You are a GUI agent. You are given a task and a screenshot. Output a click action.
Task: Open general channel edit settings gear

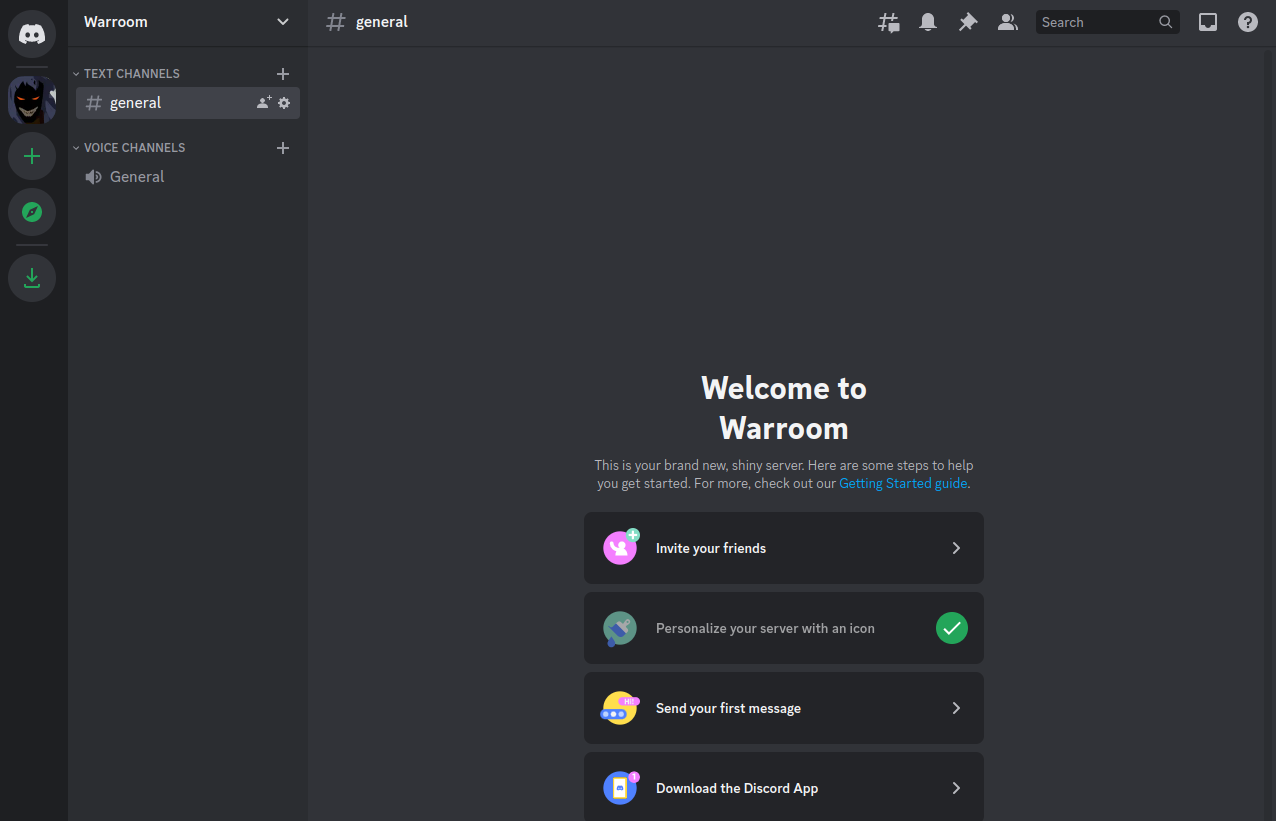point(284,103)
